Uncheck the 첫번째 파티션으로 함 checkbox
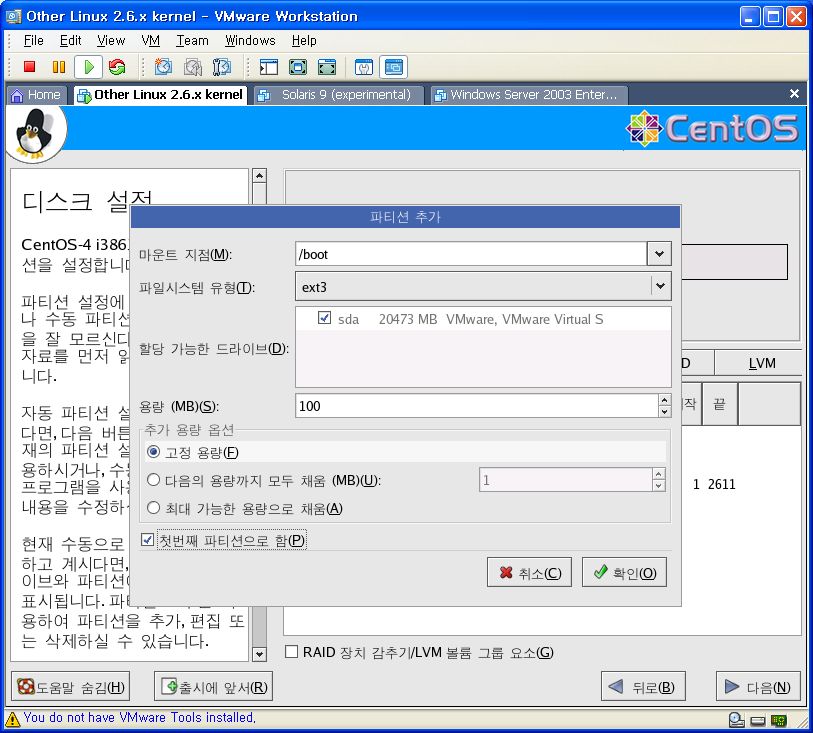Image resolution: width=813 pixels, height=733 pixels. pyautogui.click(x=148, y=540)
